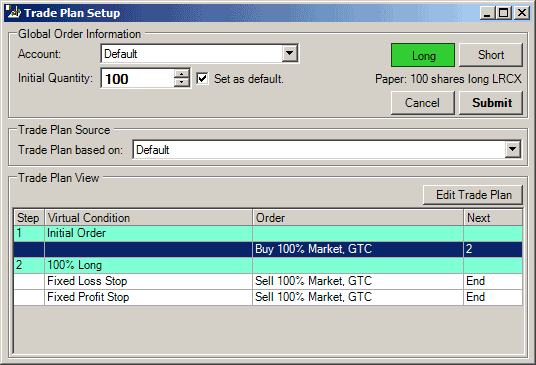Image resolution: width=536 pixels, height=365 pixels.
Task: Click the Paper: 100 shares long LRCX text
Action: (x=448, y=79)
